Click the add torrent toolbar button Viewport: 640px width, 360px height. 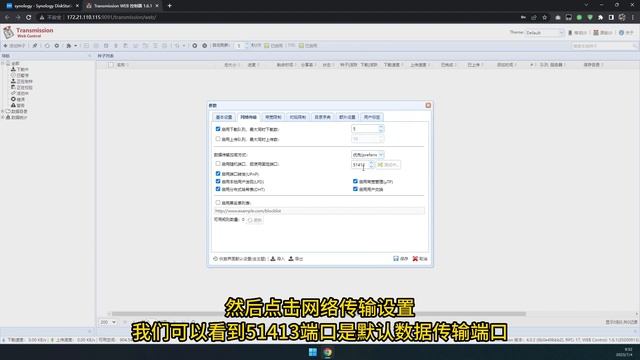[x=14, y=46]
